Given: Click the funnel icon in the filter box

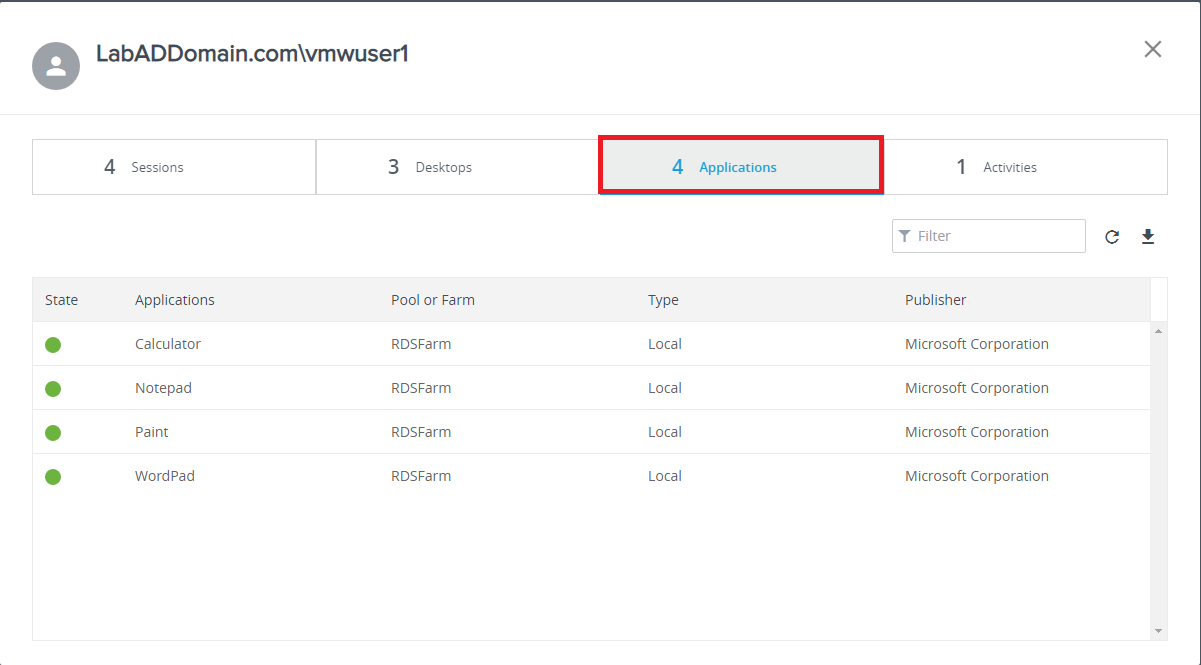Looking at the screenshot, I should click(x=905, y=236).
